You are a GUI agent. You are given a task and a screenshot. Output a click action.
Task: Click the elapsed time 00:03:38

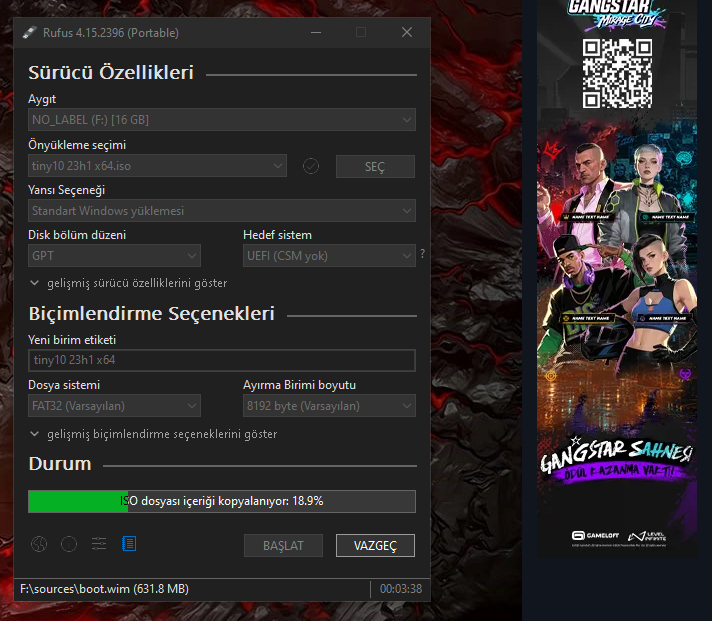[401, 589]
